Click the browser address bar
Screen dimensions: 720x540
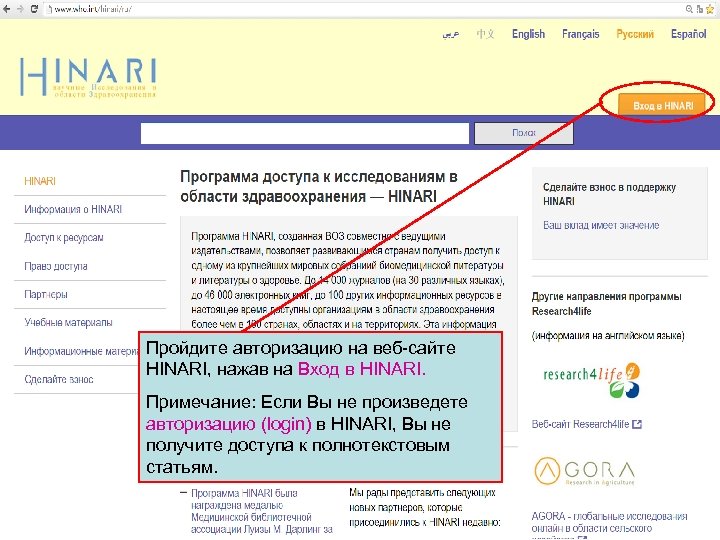click(x=363, y=9)
